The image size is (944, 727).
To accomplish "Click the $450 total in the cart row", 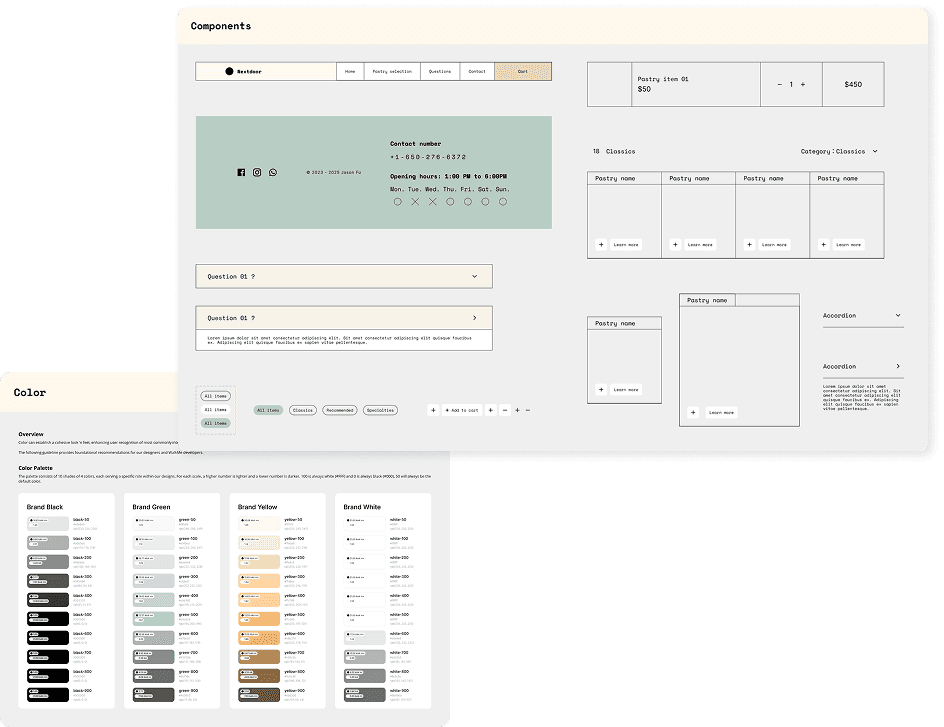I will pyautogui.click(x=853, y=84).
